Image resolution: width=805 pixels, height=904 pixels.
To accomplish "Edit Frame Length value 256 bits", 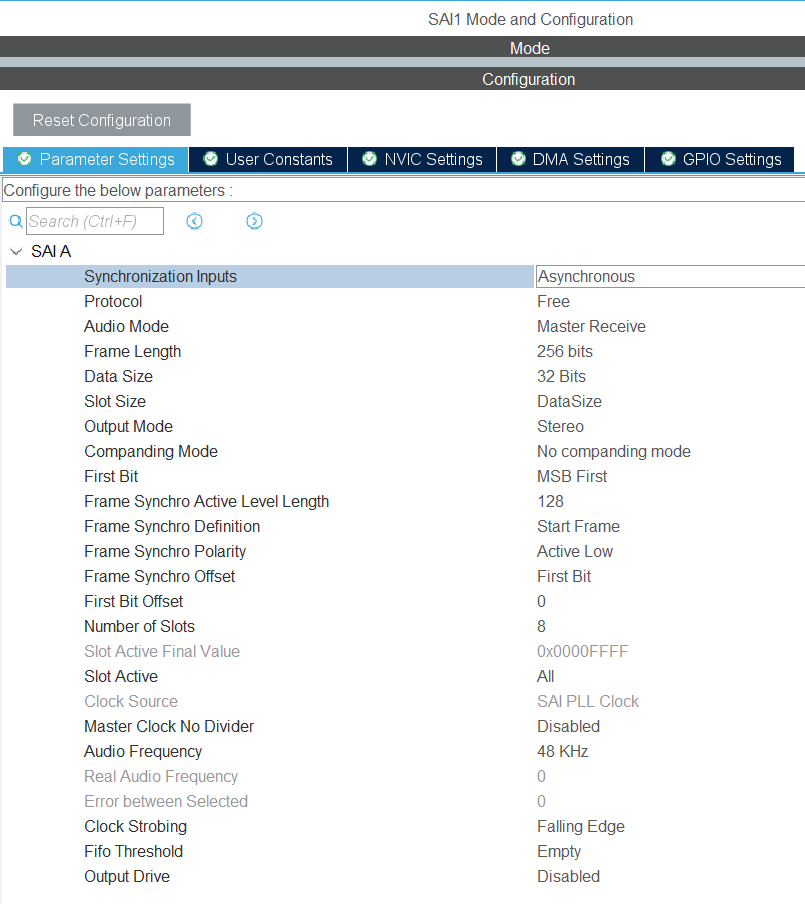I will pyautogui.click(x=565, y=351).
